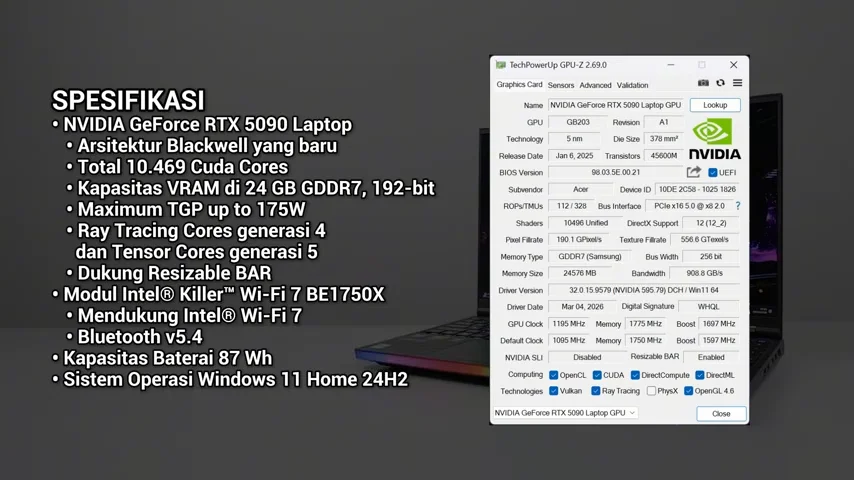
Task: Enable the PhysX checkbox
Action: point(651,391)
